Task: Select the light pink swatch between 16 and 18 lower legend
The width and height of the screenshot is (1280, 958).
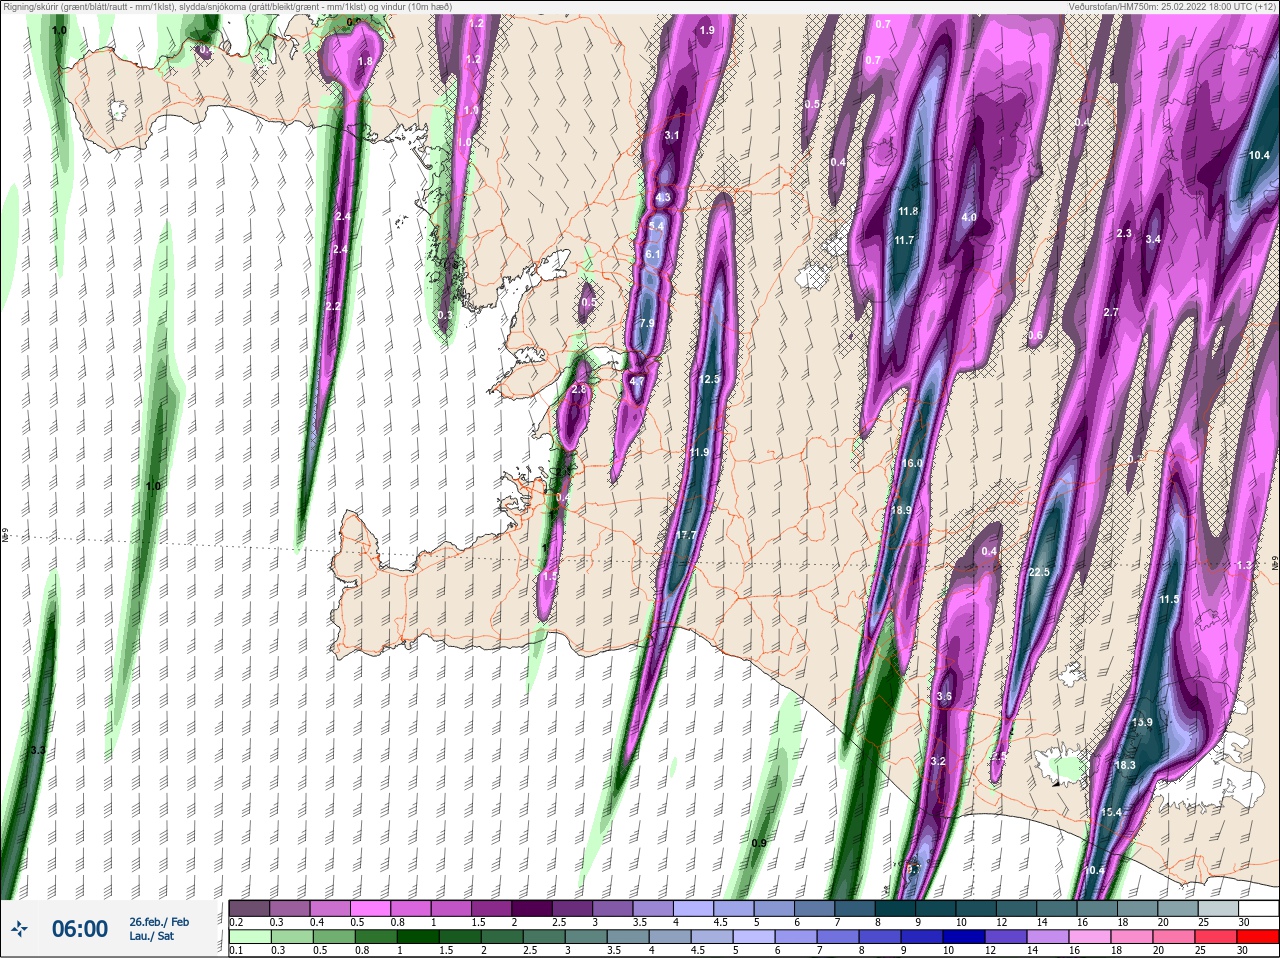Action: (1089, 938)
